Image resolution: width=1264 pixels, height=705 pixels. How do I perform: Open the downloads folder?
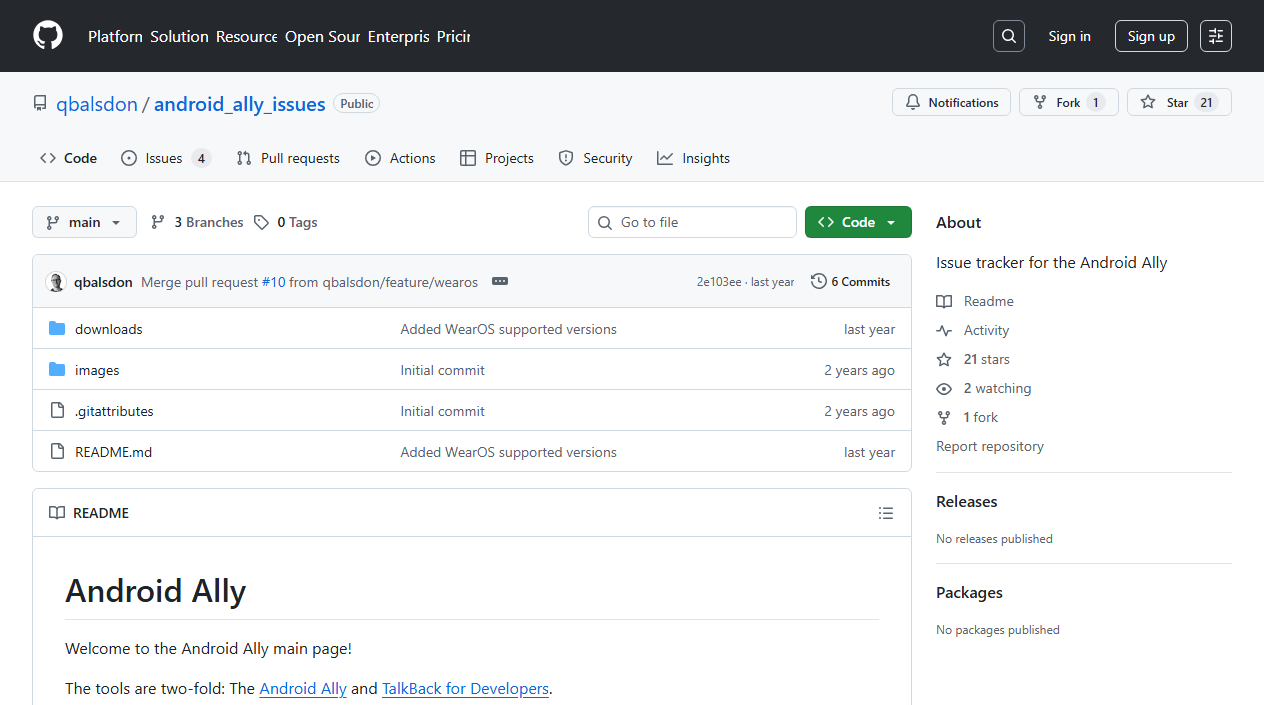click(x=109, y=329)
